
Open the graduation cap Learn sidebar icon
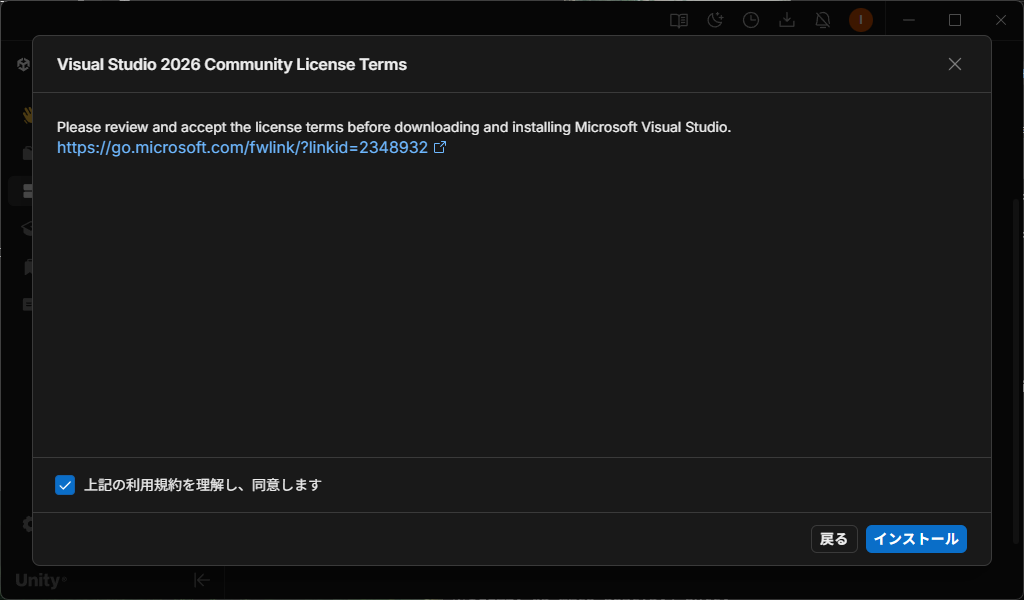tap(27, 229)
